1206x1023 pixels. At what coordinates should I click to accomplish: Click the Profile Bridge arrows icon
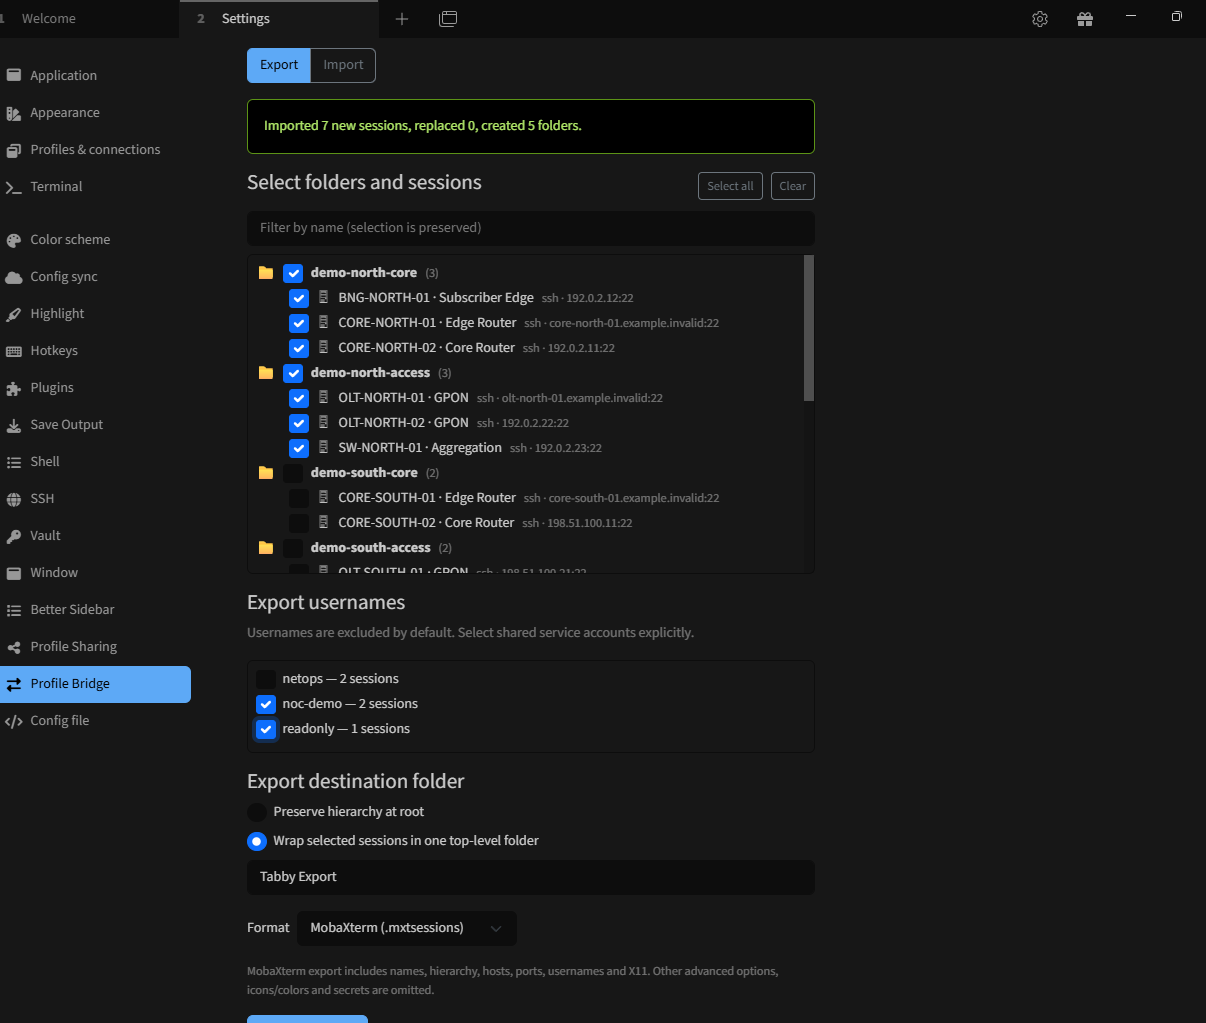[x=13, y=684]
